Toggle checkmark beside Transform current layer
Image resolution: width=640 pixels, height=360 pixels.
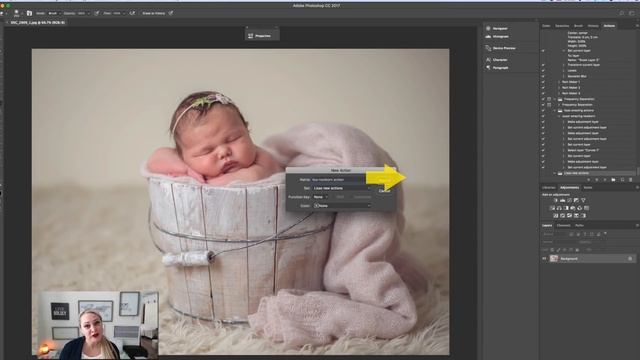[x=543, y=65]
